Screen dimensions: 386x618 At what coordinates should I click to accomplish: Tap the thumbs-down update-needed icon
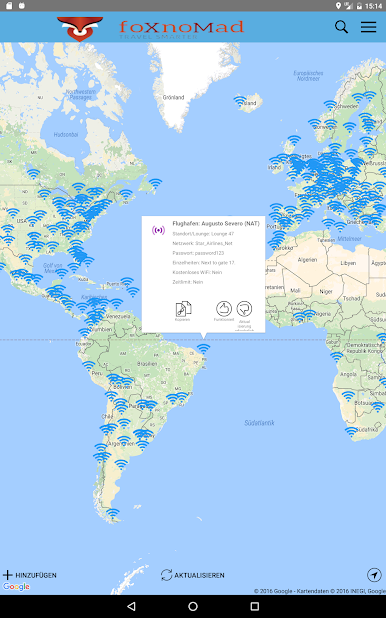tap(244, 309)
